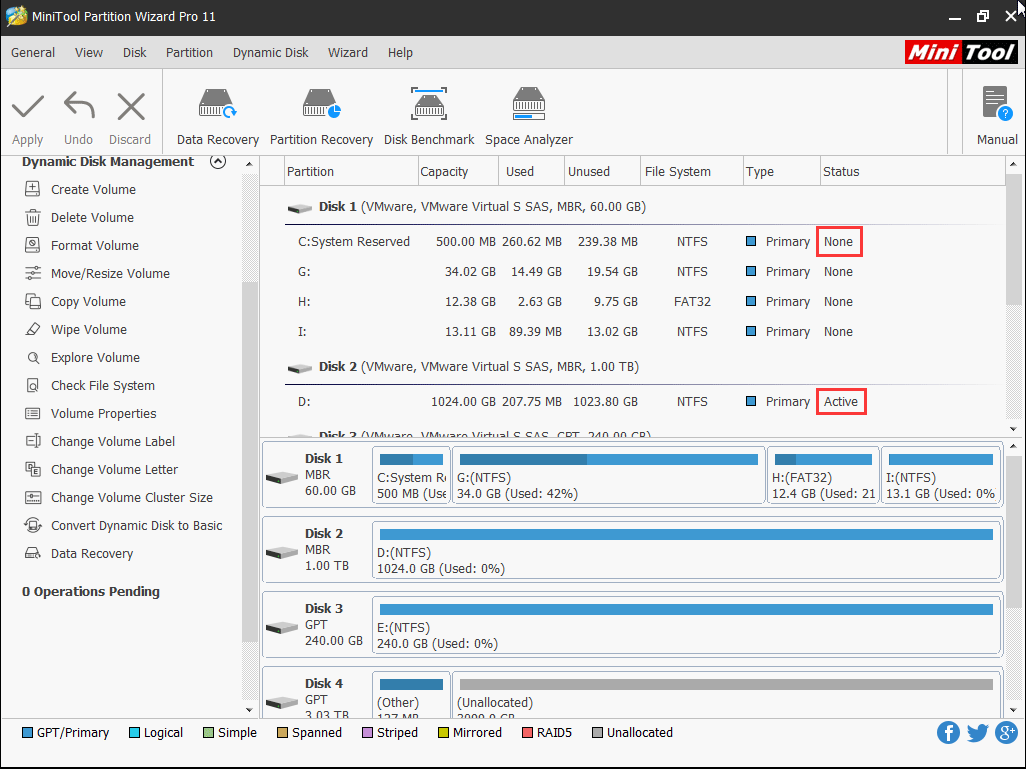Open the Partition menu
1026x769 pixels.
click(189, 52)
